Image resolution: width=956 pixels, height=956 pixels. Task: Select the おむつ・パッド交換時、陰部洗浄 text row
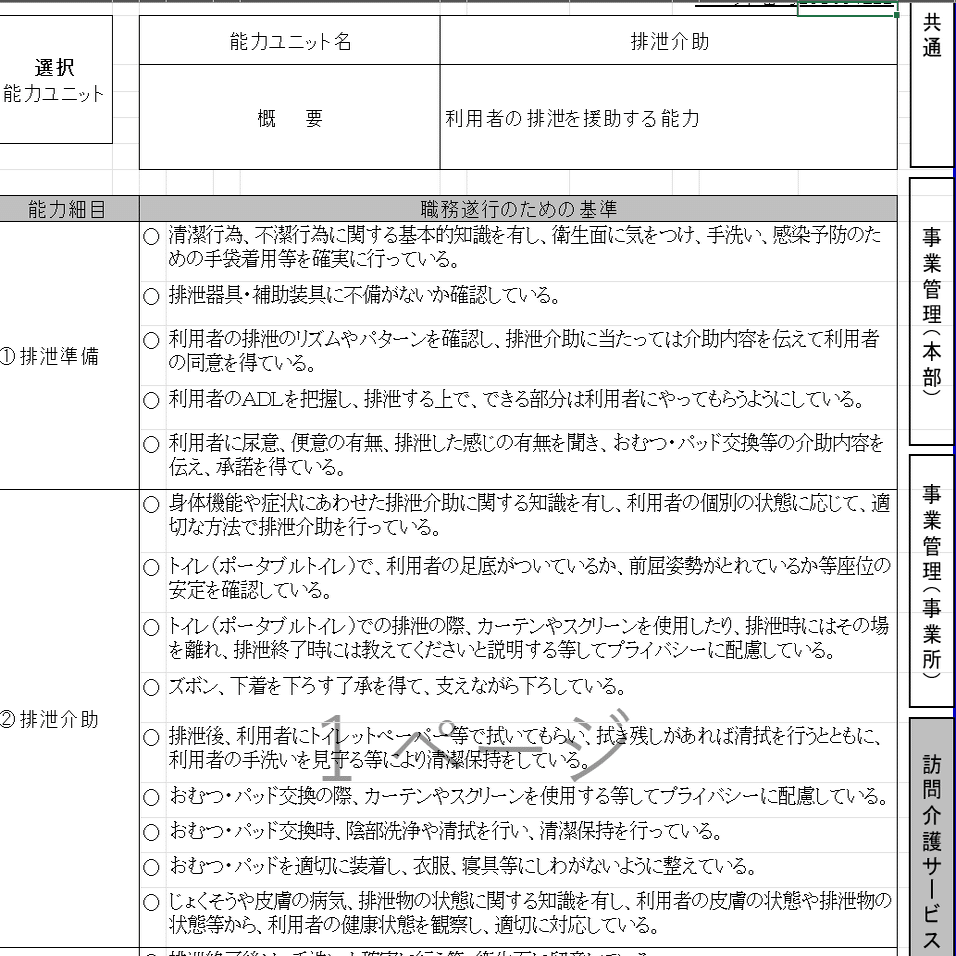point(445,831)
